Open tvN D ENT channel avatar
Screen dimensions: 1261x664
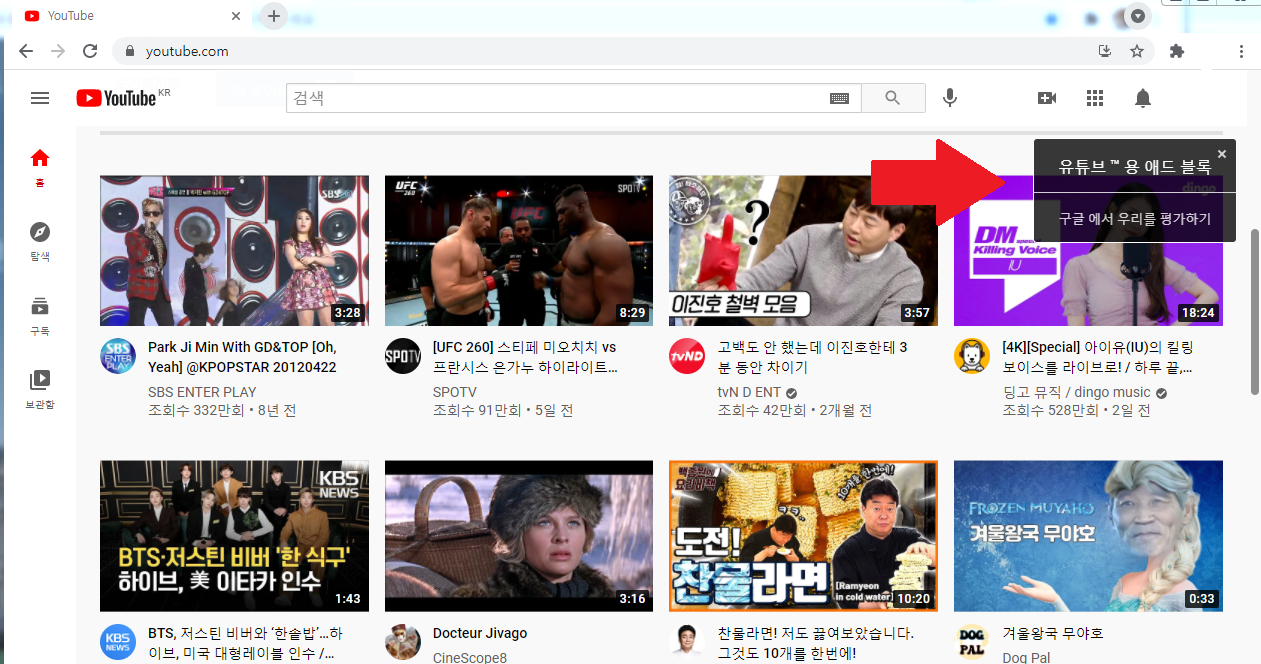pos(687,356)
